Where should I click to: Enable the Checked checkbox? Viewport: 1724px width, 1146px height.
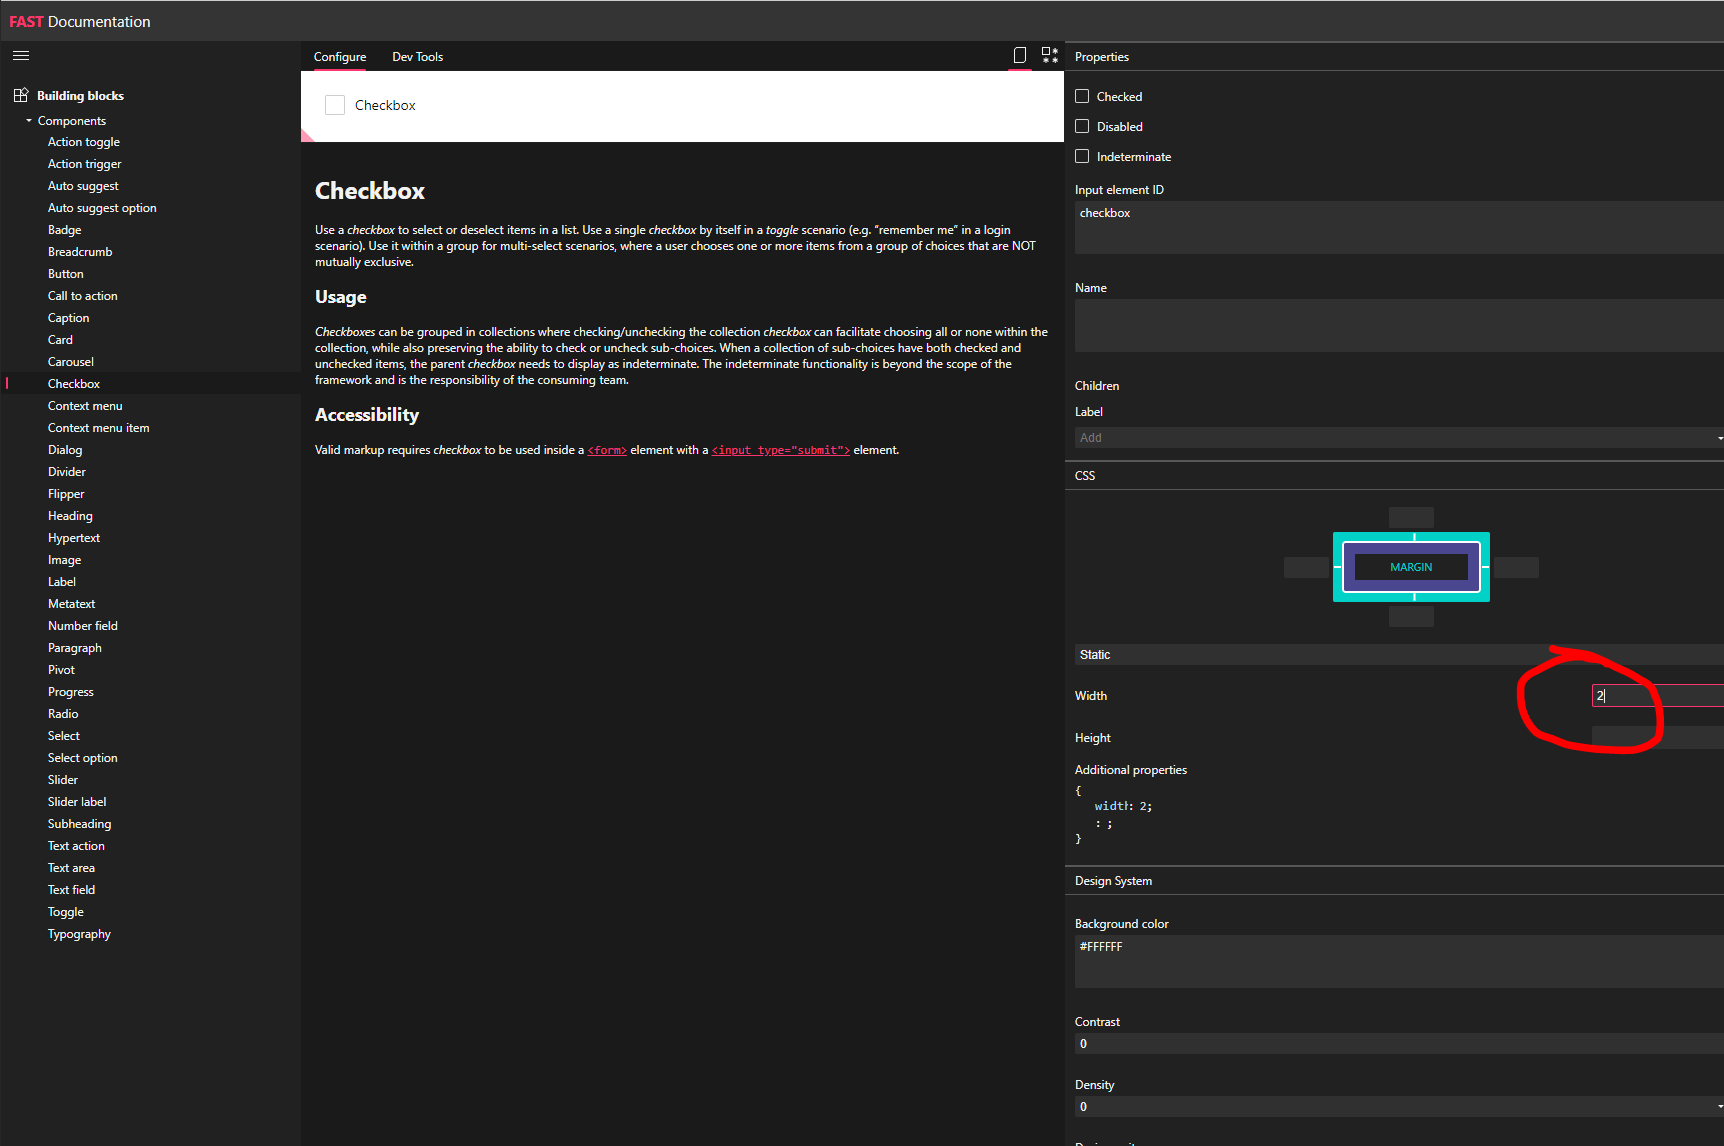(x=1081, y=95)
